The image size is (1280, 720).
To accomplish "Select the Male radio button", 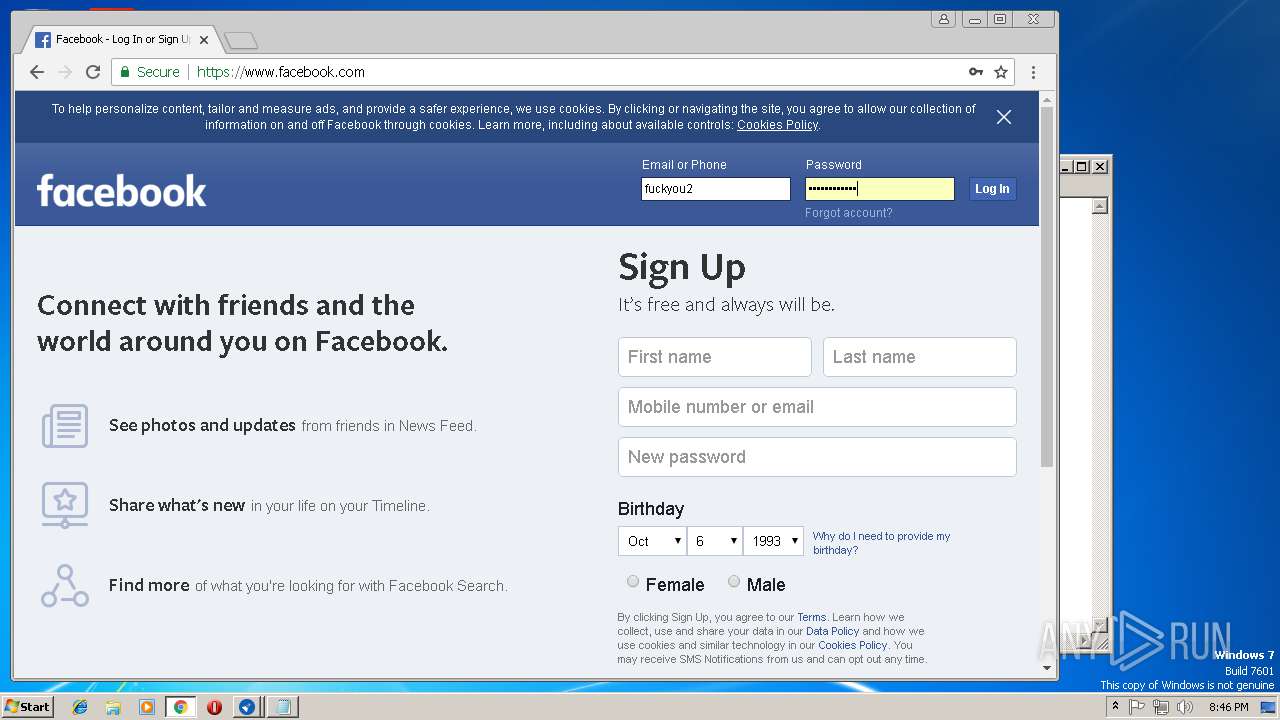I will [x=734, y=582].
